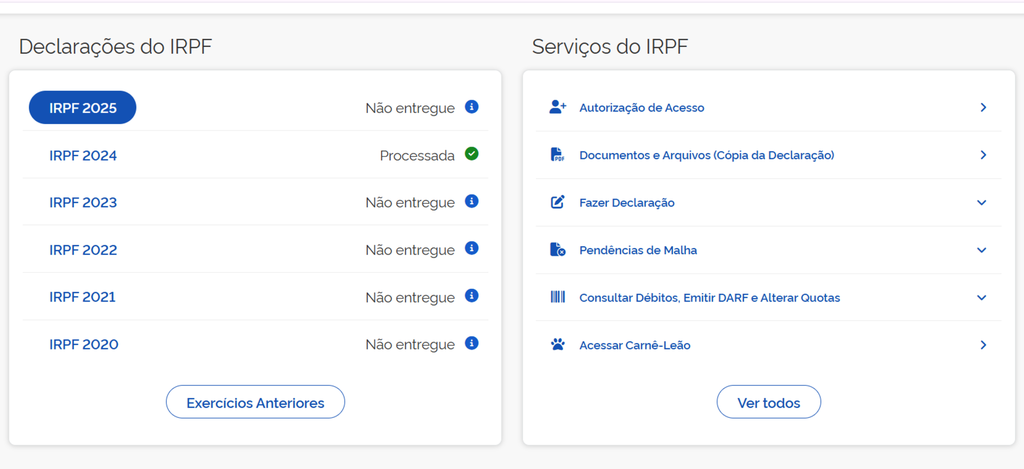1024x469 pixels.
Task: Click the Exercícios Anteriores button
Action: [255, 402]
